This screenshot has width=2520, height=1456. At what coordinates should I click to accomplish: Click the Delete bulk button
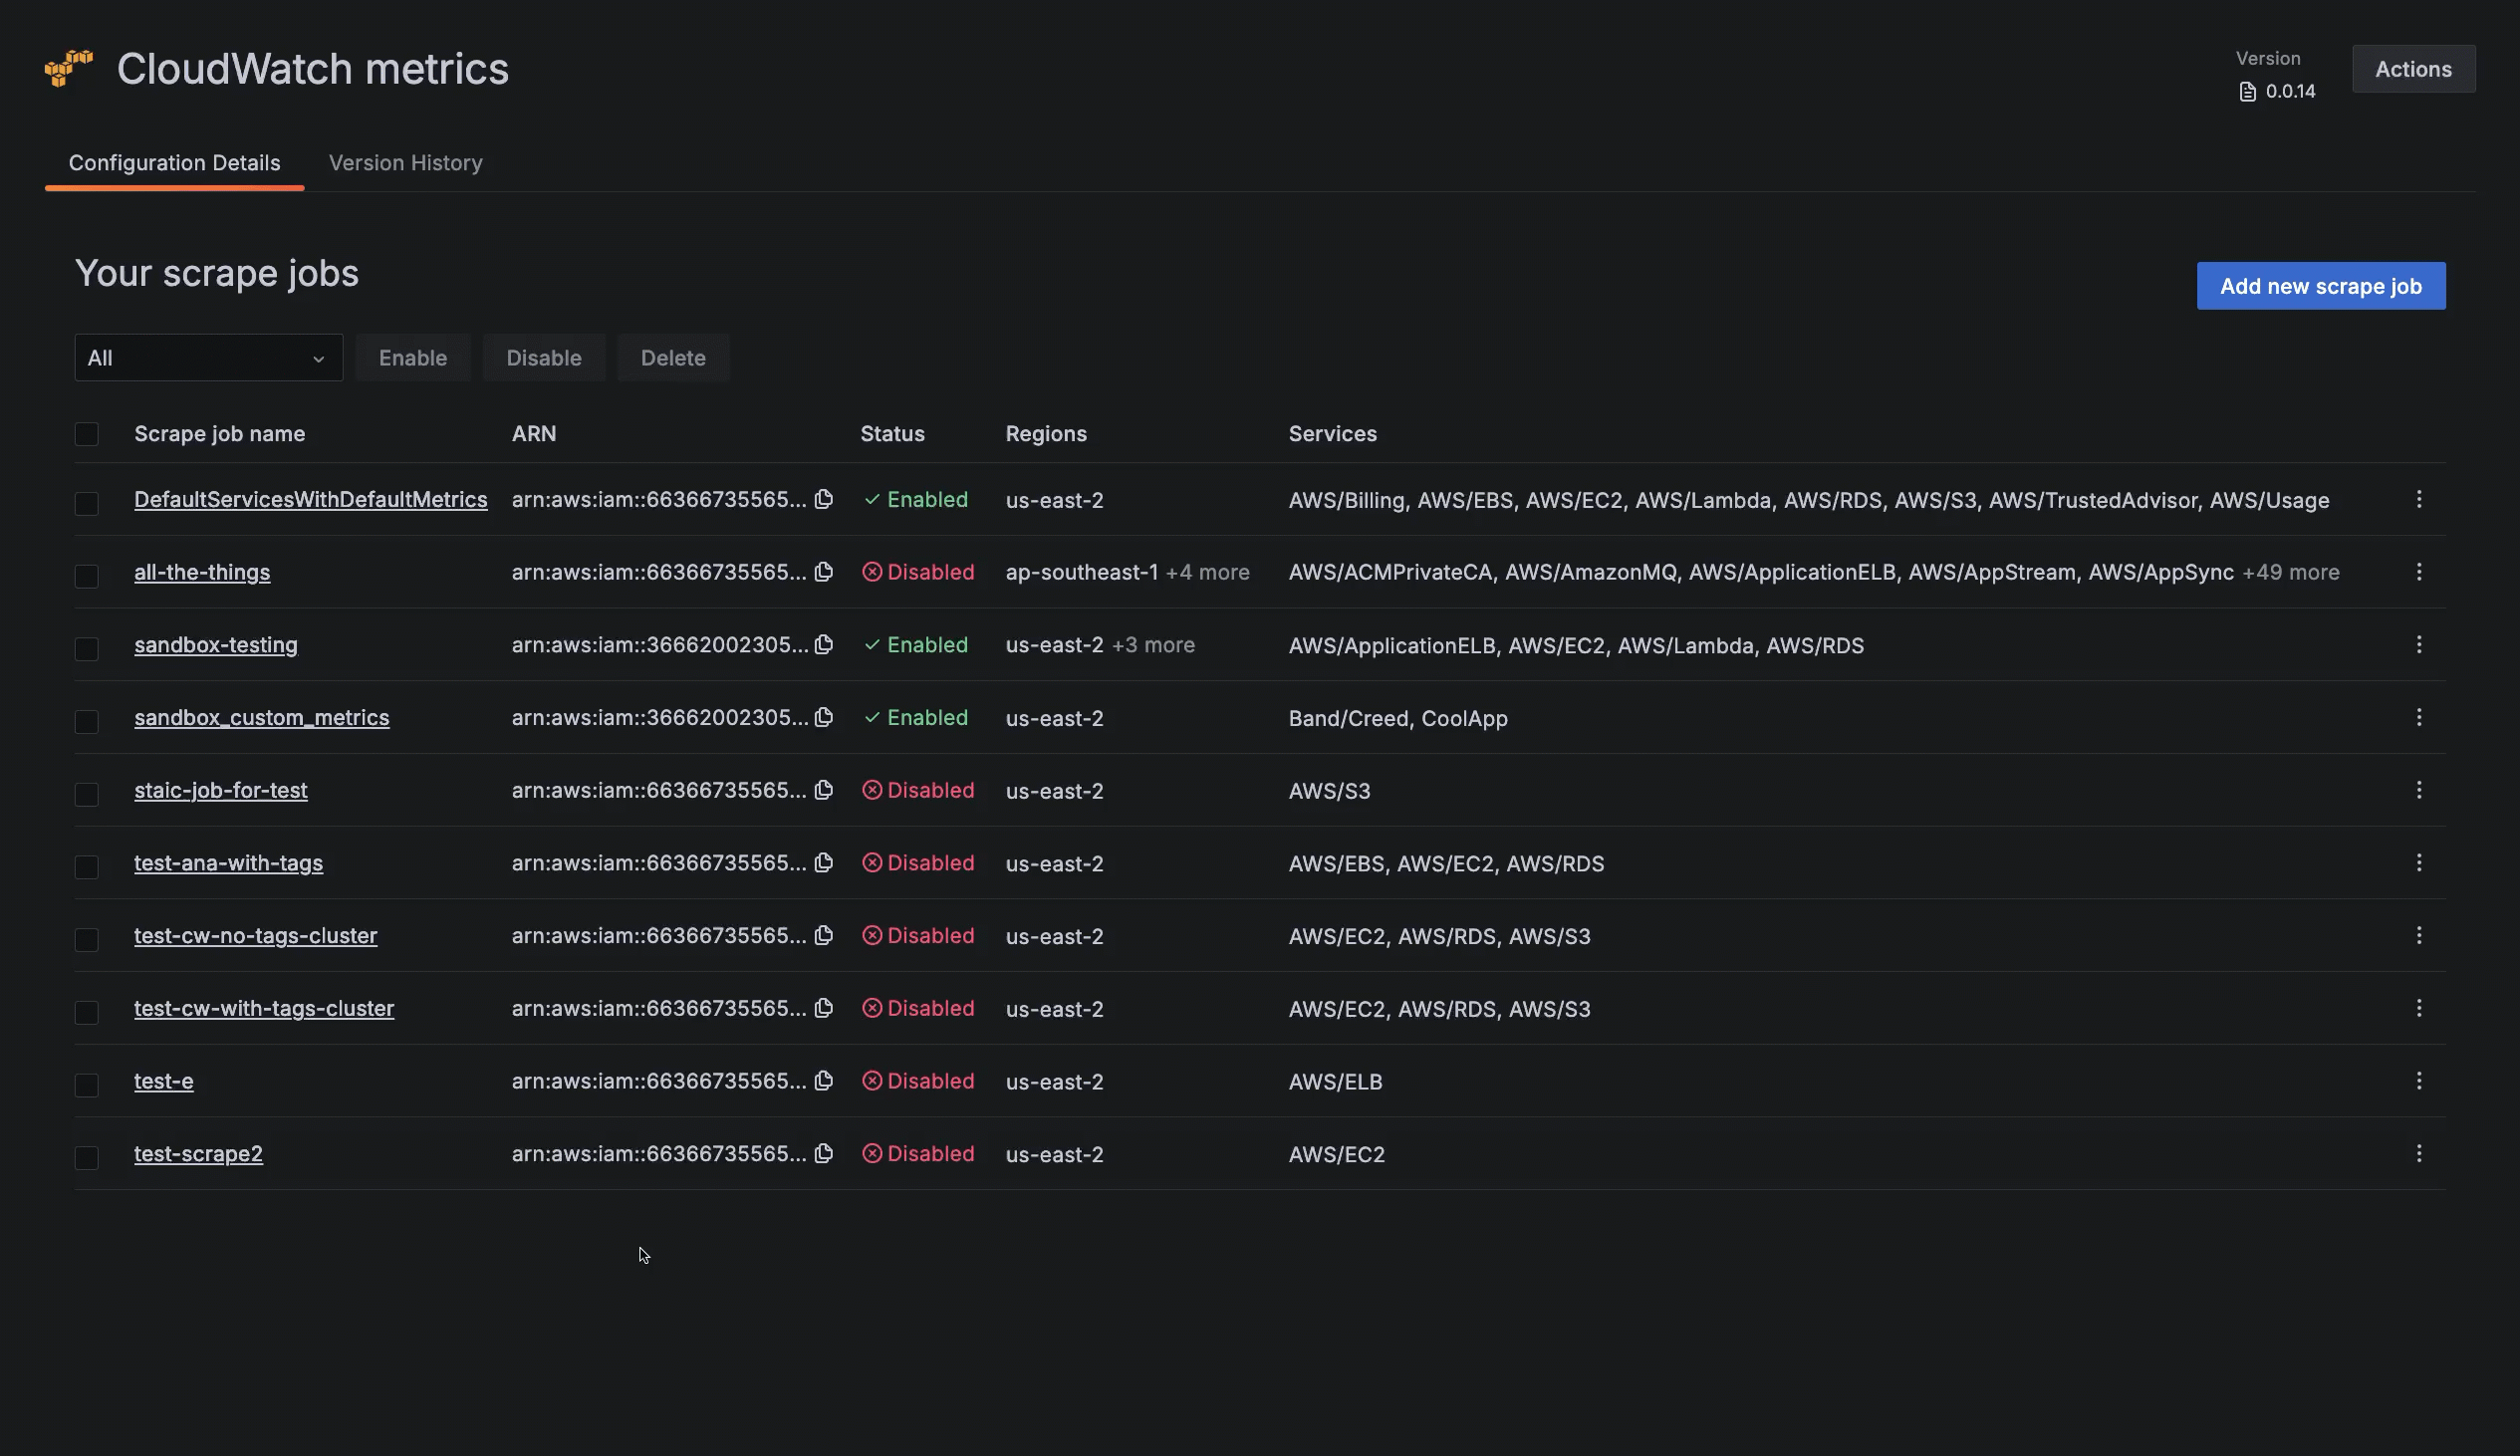673,358
